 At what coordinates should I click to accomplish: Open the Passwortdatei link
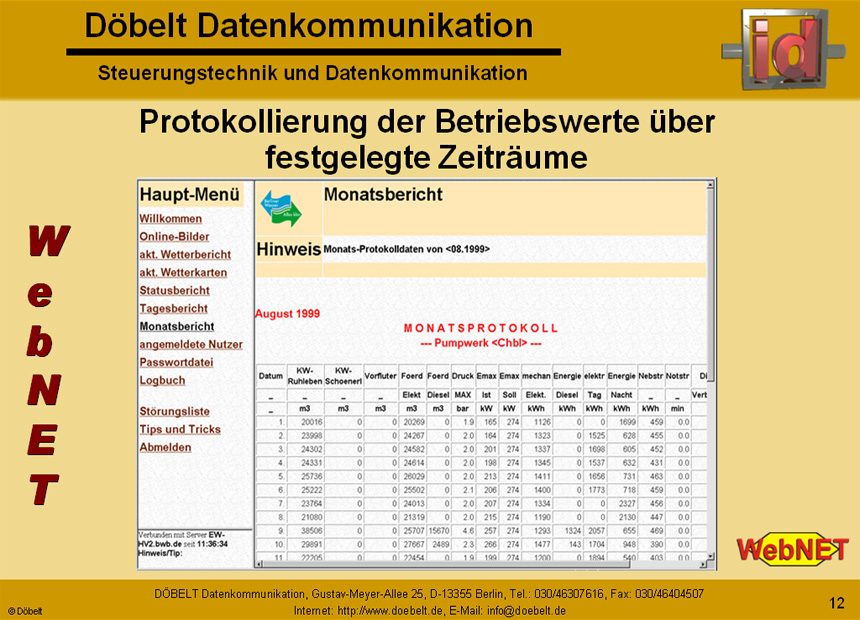[176, 362]
